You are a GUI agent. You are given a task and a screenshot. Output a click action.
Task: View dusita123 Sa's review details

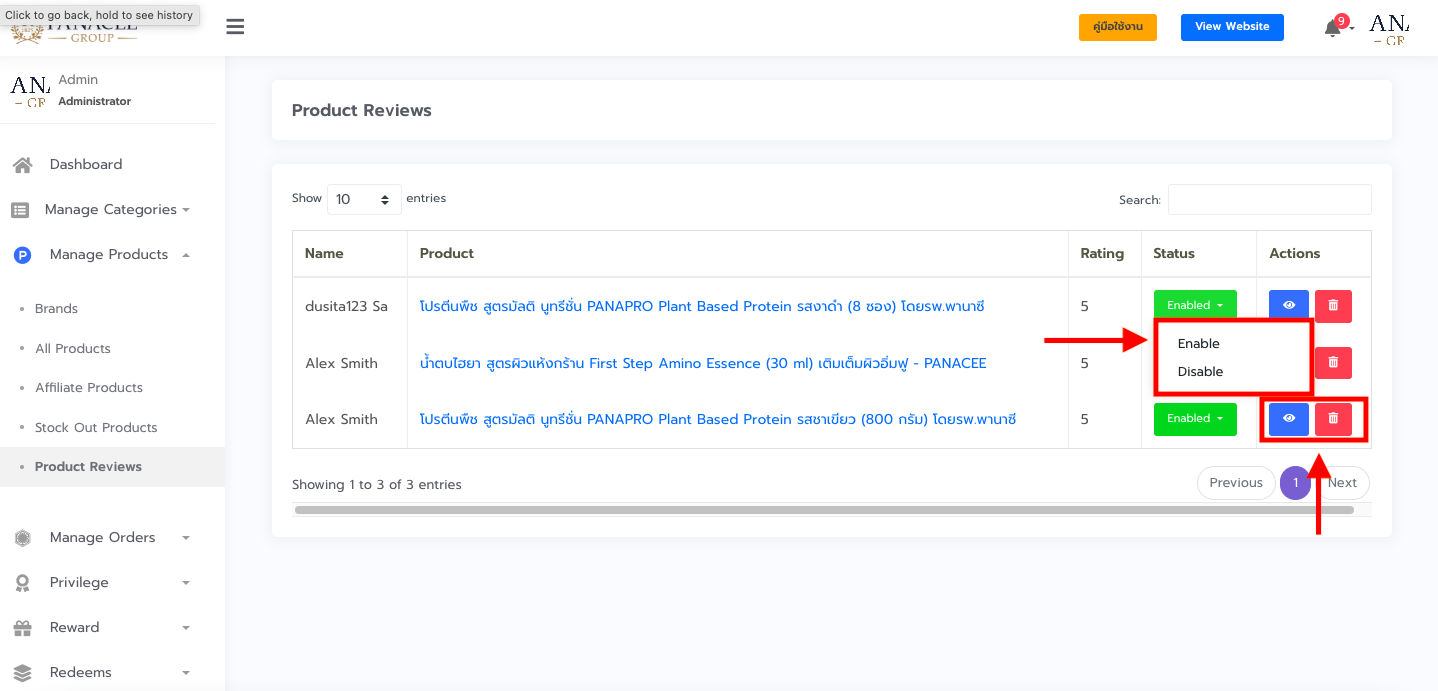pyautogui.click(x=1289, y=306)
